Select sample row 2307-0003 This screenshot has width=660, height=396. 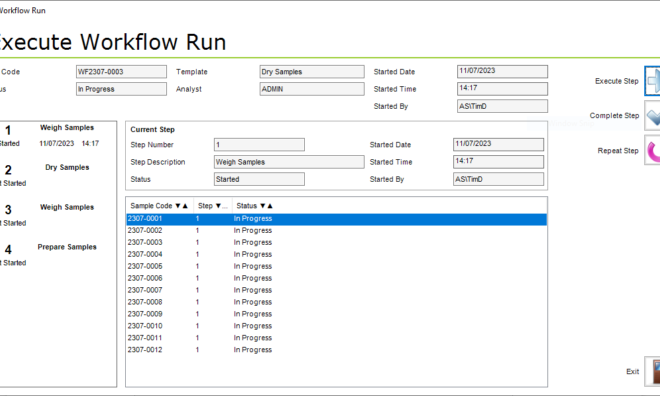click(x=336, y=242)
